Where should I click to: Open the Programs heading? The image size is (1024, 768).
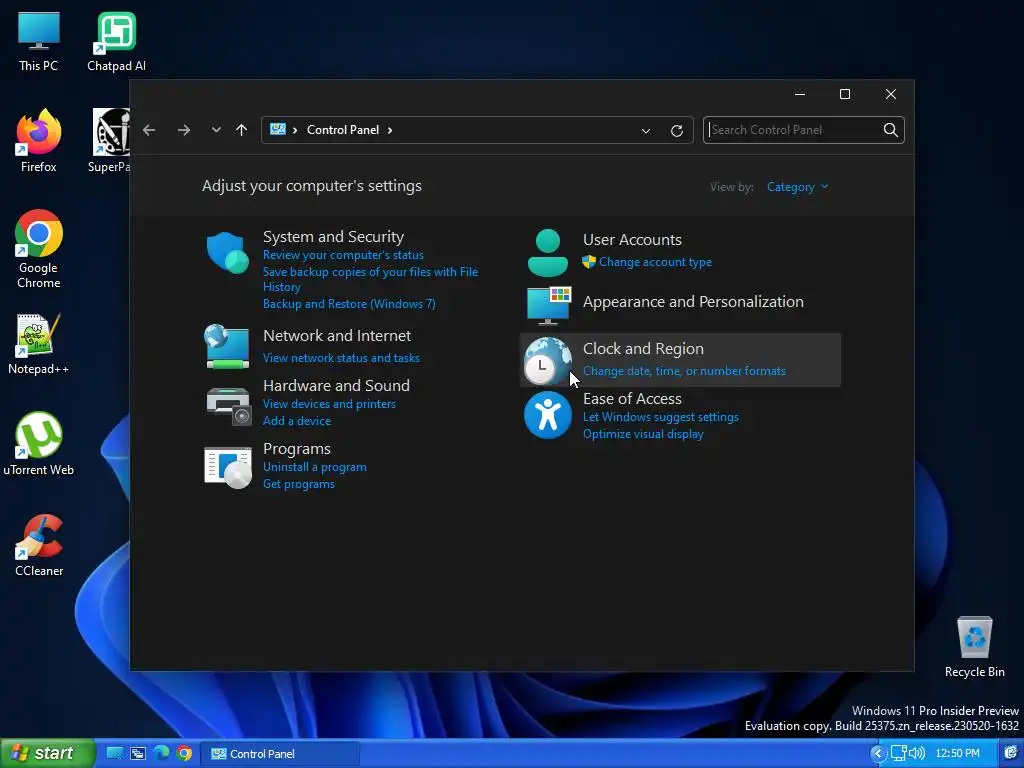(x=296, y=449)
